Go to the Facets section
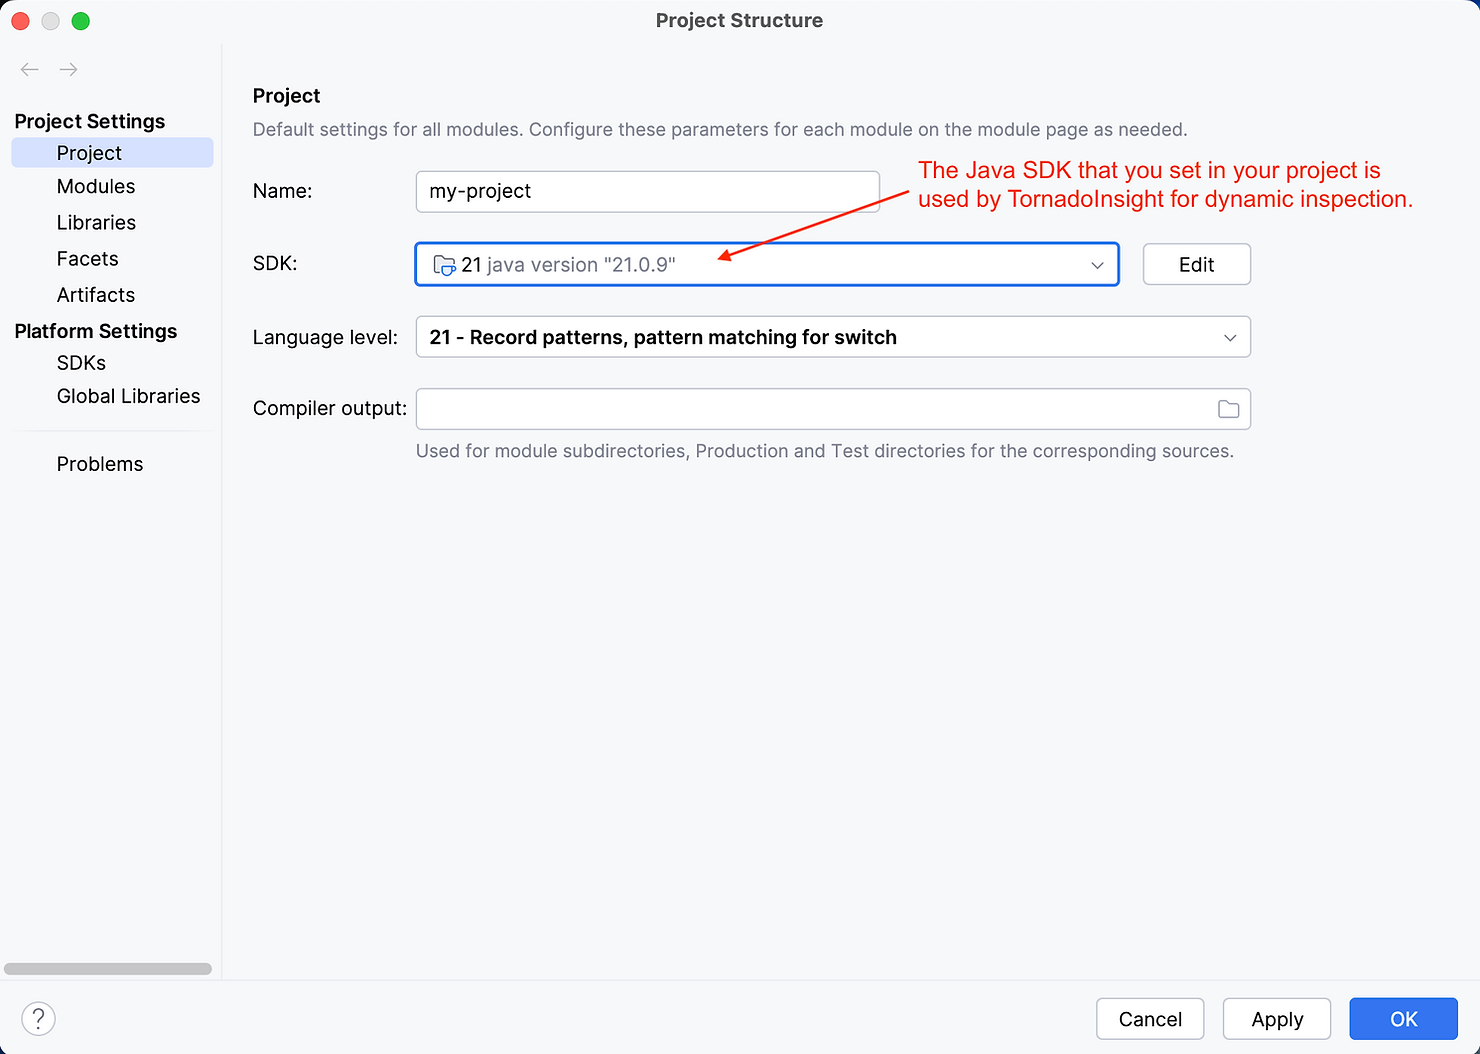 point(88,259)
